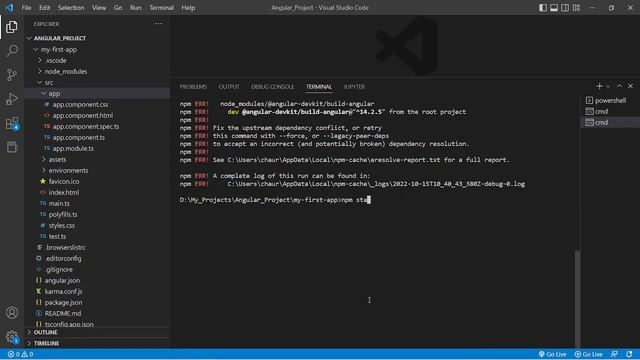The image size is (640, 360).
Task: Collapse the my-first-app folder
Action: tap(97, 49)
